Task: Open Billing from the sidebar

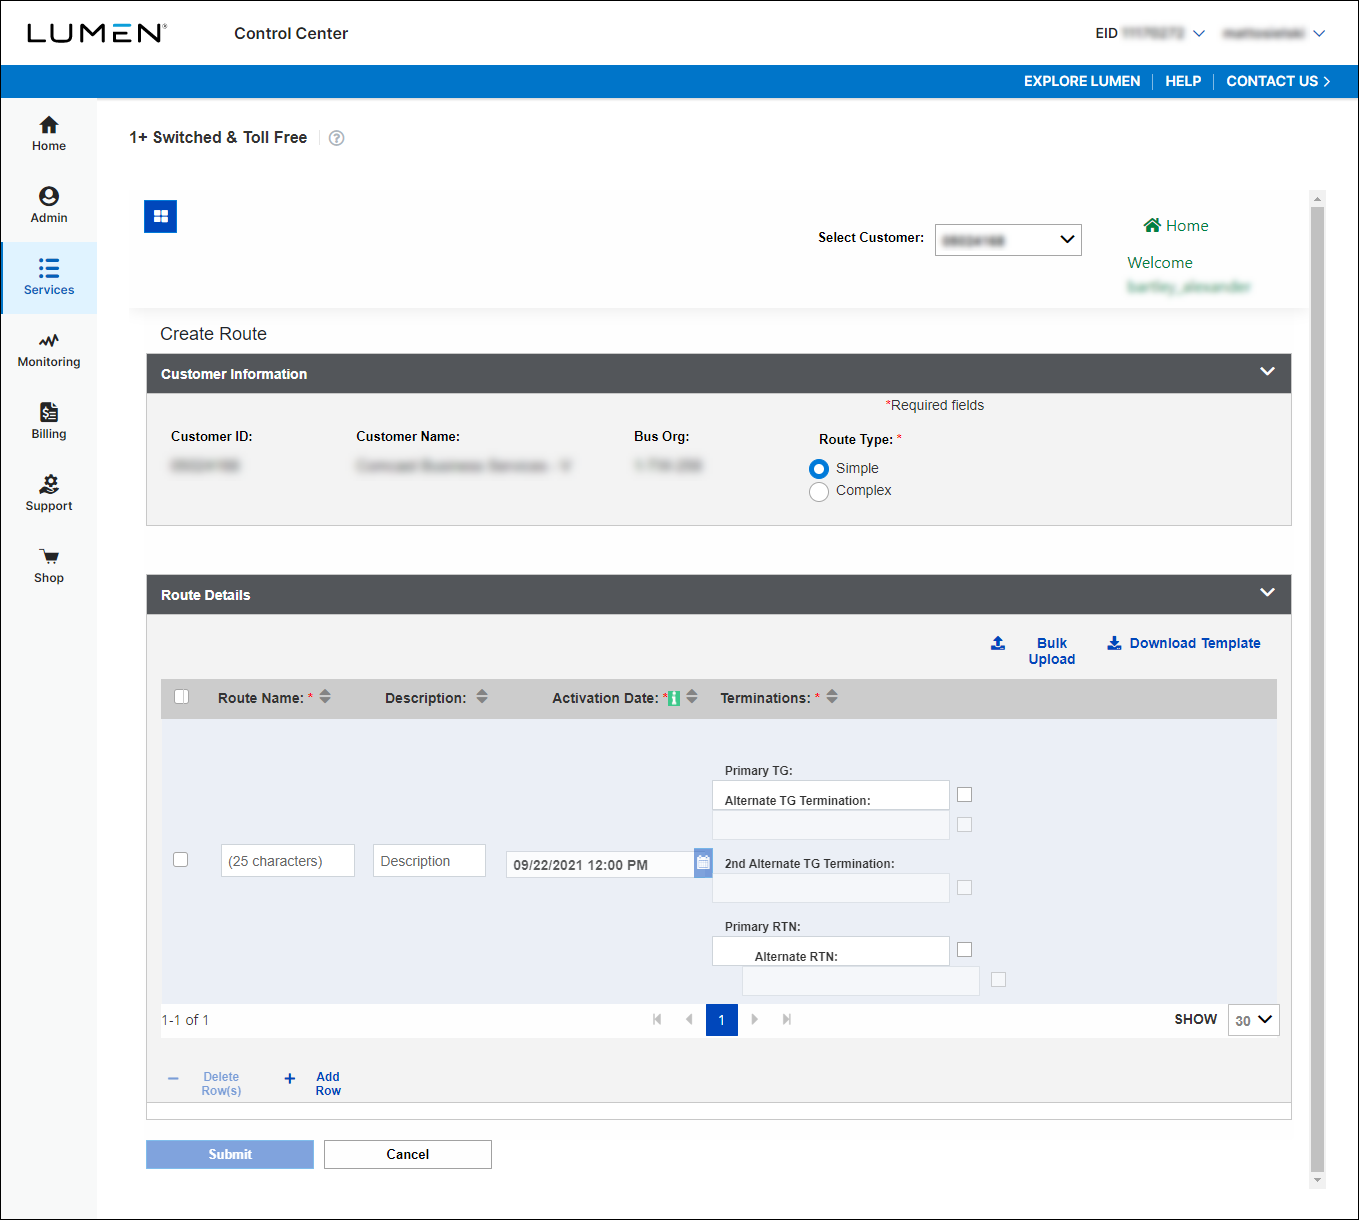Action: 49,422
